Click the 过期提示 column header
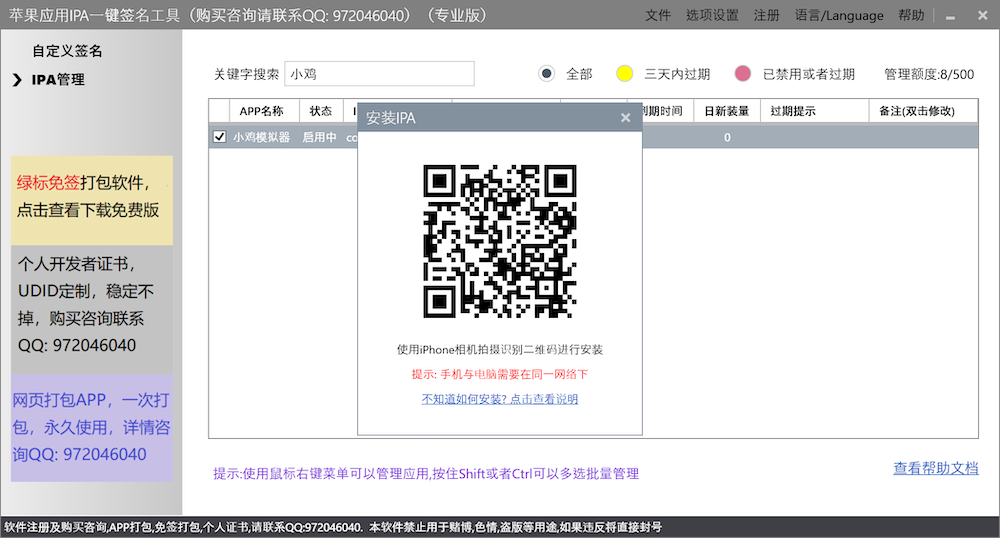1000x538 pixels. tap(814, 111)
